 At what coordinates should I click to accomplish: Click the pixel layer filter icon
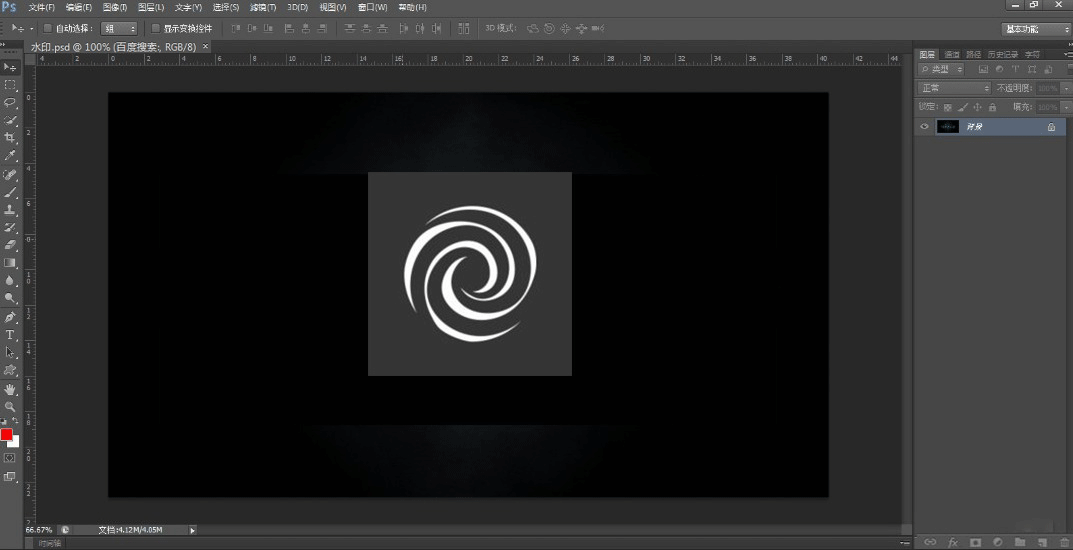coord(984,69)
